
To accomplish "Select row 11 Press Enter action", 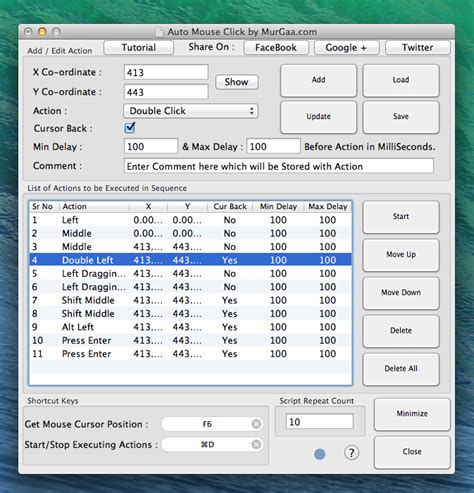I will [190, 354].
